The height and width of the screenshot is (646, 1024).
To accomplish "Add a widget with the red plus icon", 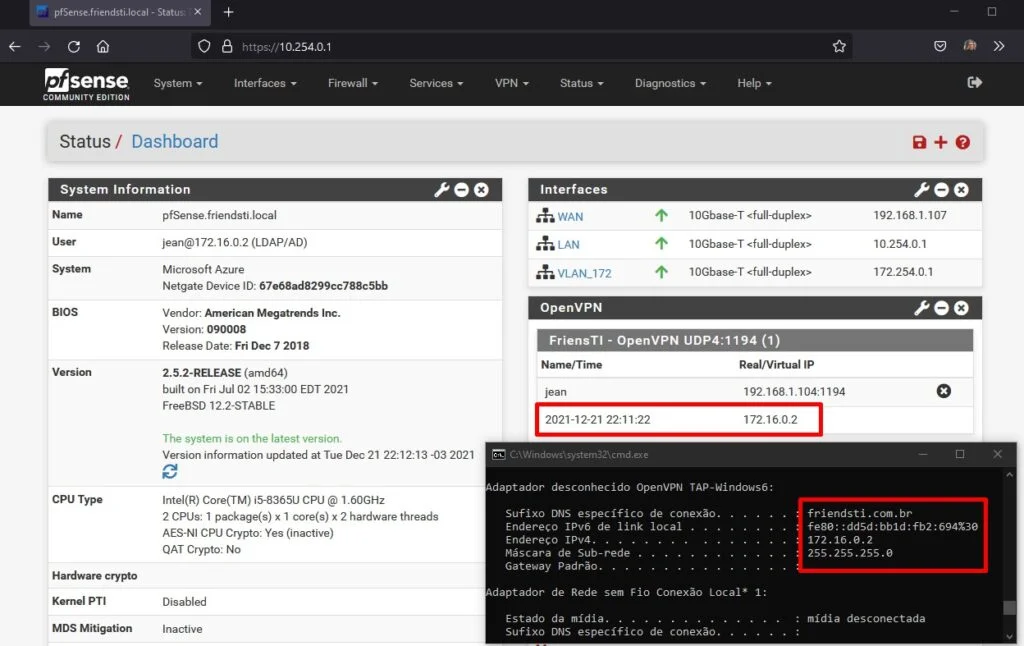I will click(x=940, y=142).
